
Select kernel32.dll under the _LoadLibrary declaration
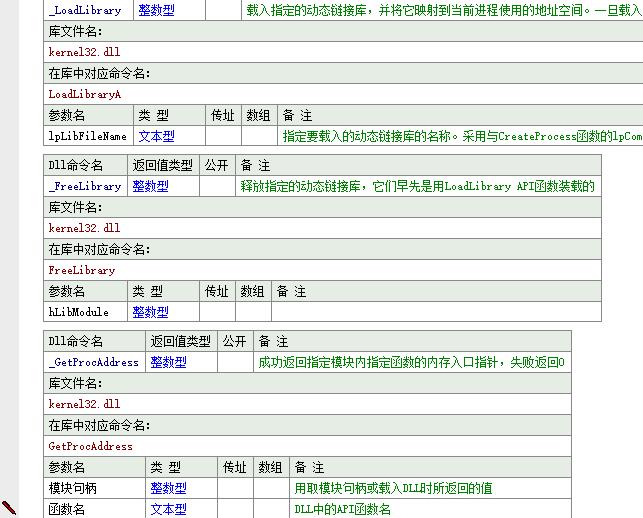(x=84, y=52)
